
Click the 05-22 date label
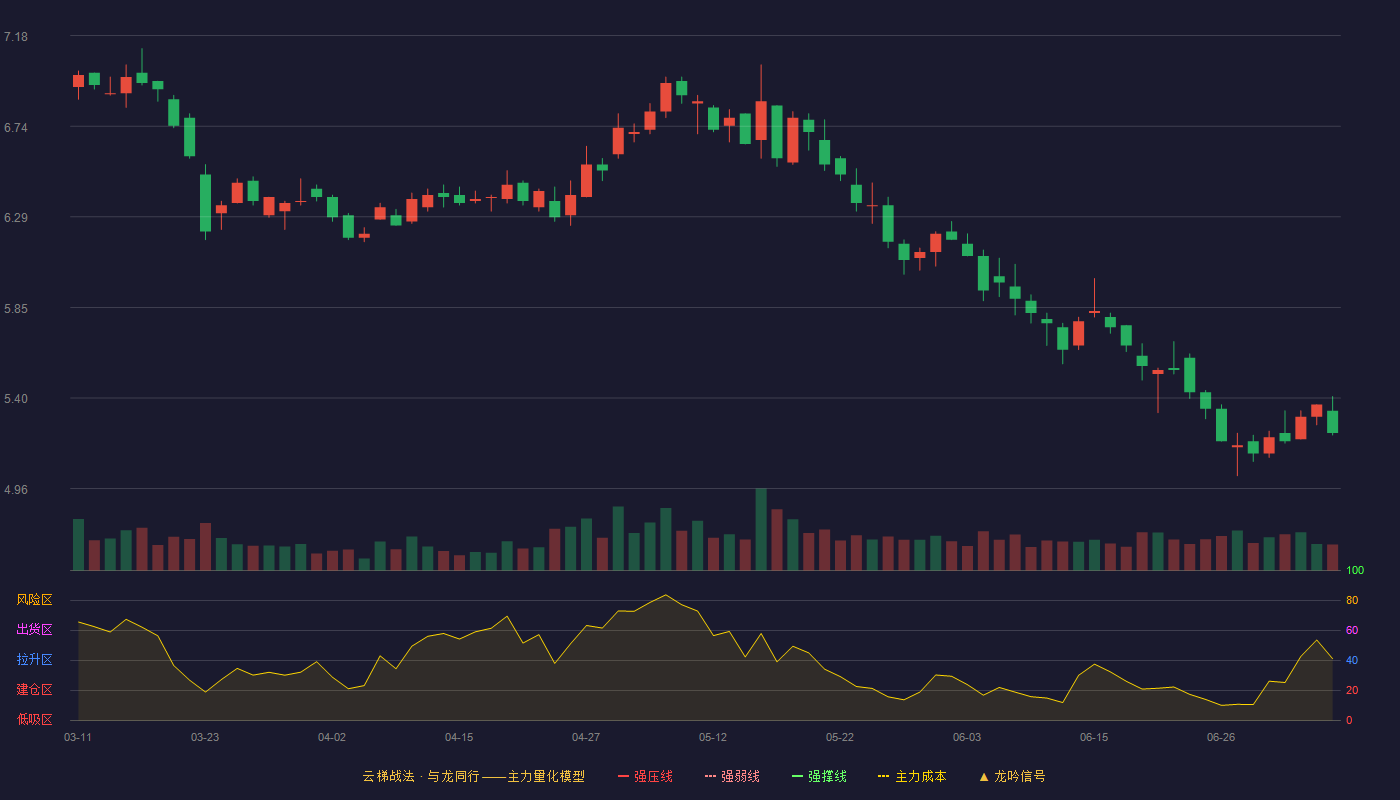point(840,737)
